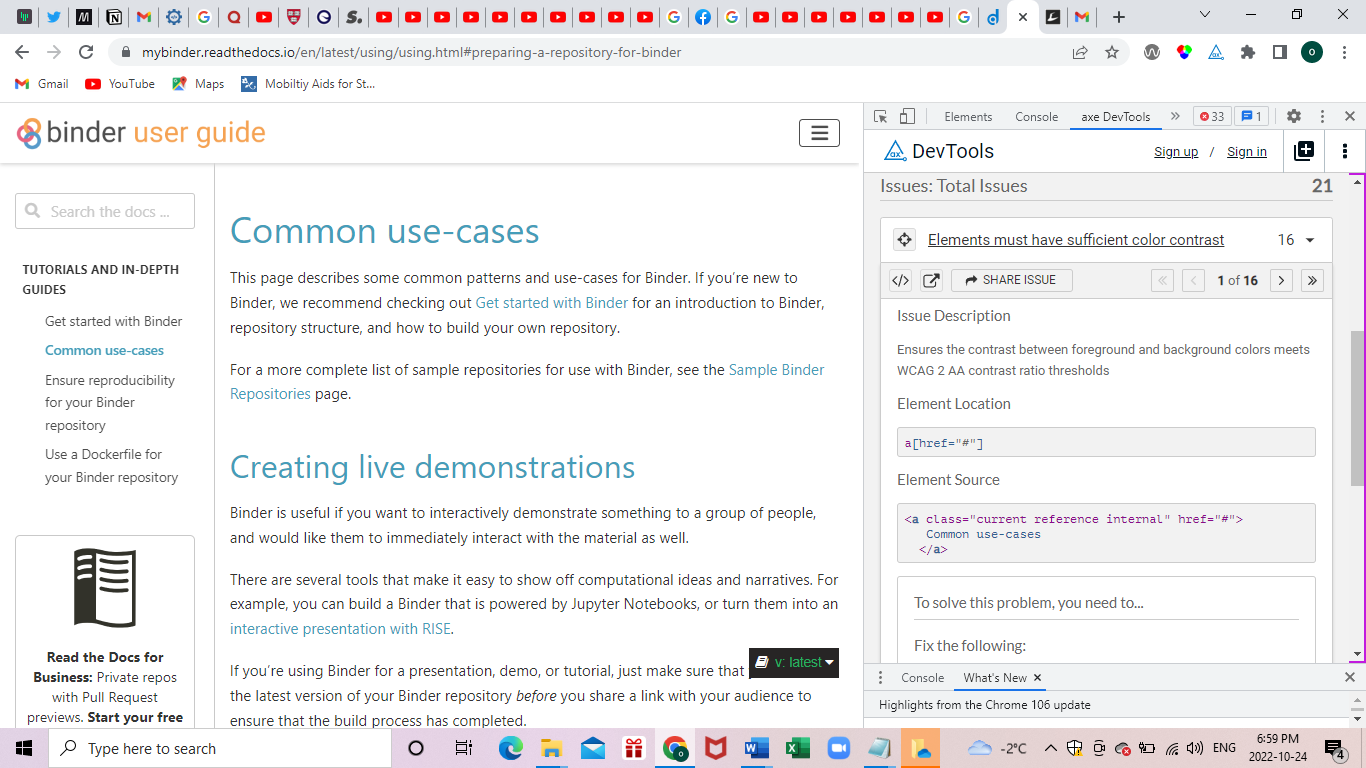Screen dimensions: 1366x768
Task: Click the Search the docs input field
Action: [x=104, y=211]
